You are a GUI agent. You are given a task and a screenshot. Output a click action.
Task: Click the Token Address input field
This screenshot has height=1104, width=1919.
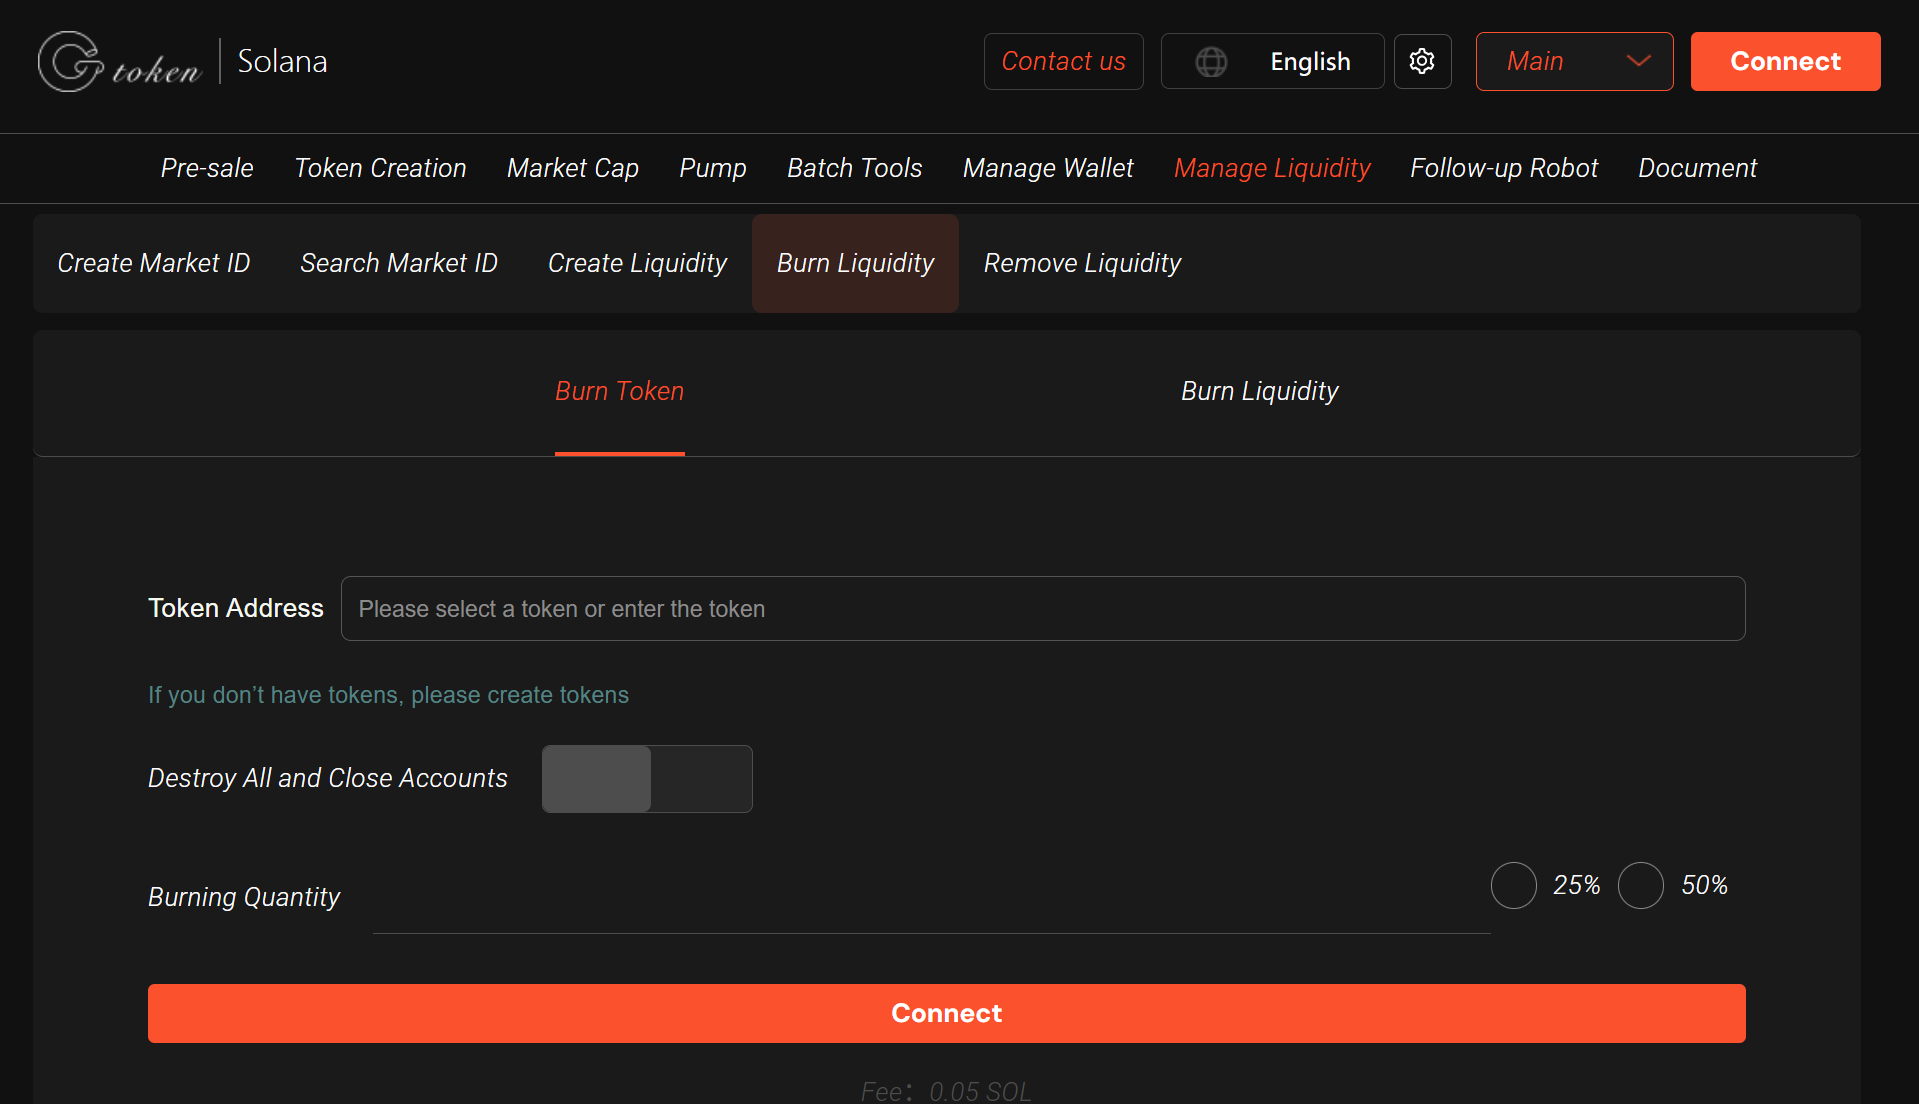(x=1042, y=609)
